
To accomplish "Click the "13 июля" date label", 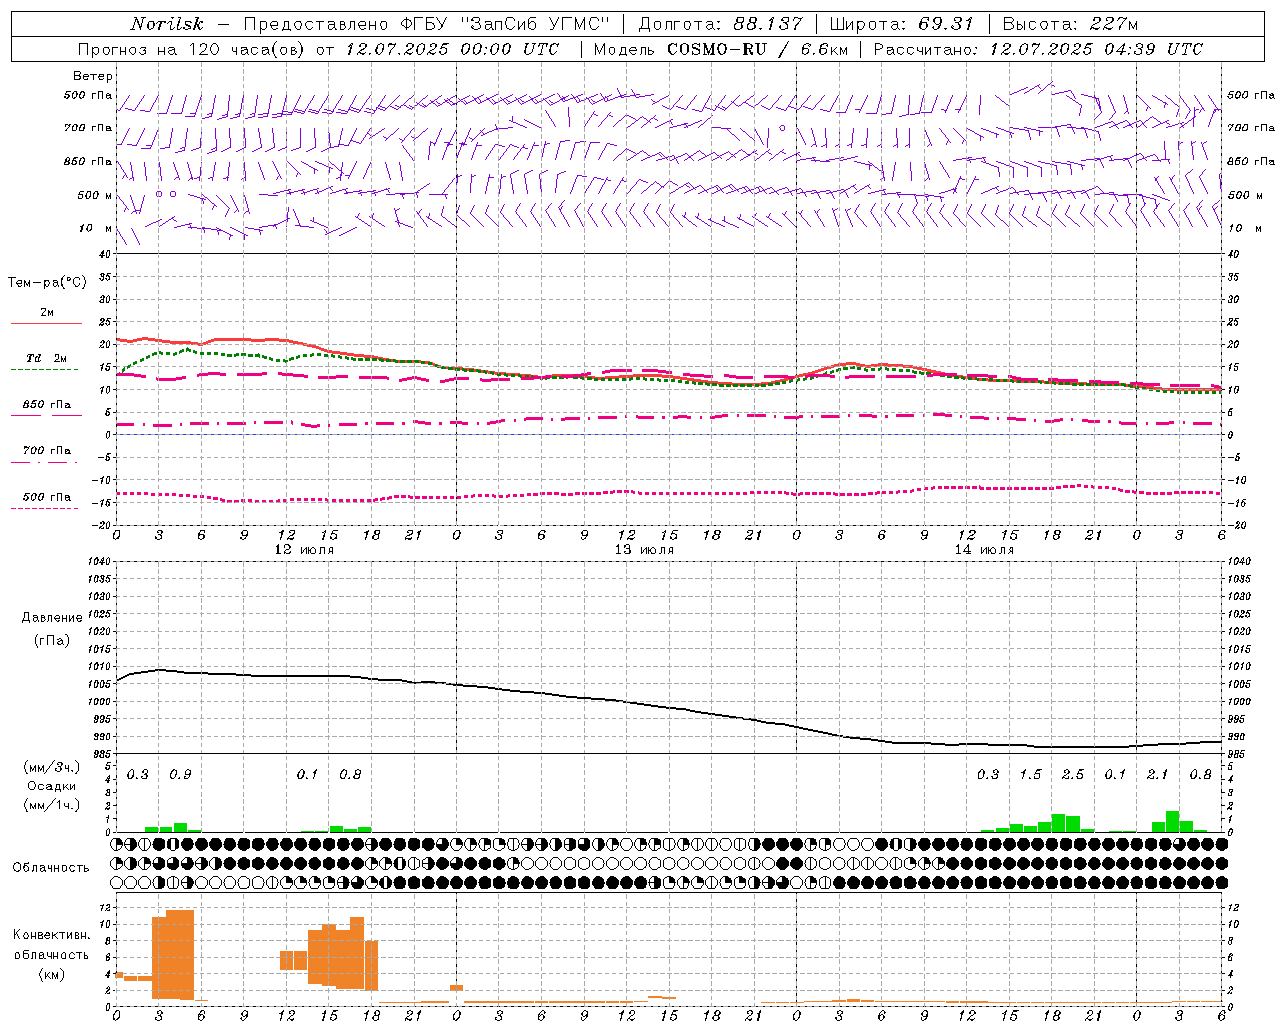I will pyautogui.click(x=644, y=550).
